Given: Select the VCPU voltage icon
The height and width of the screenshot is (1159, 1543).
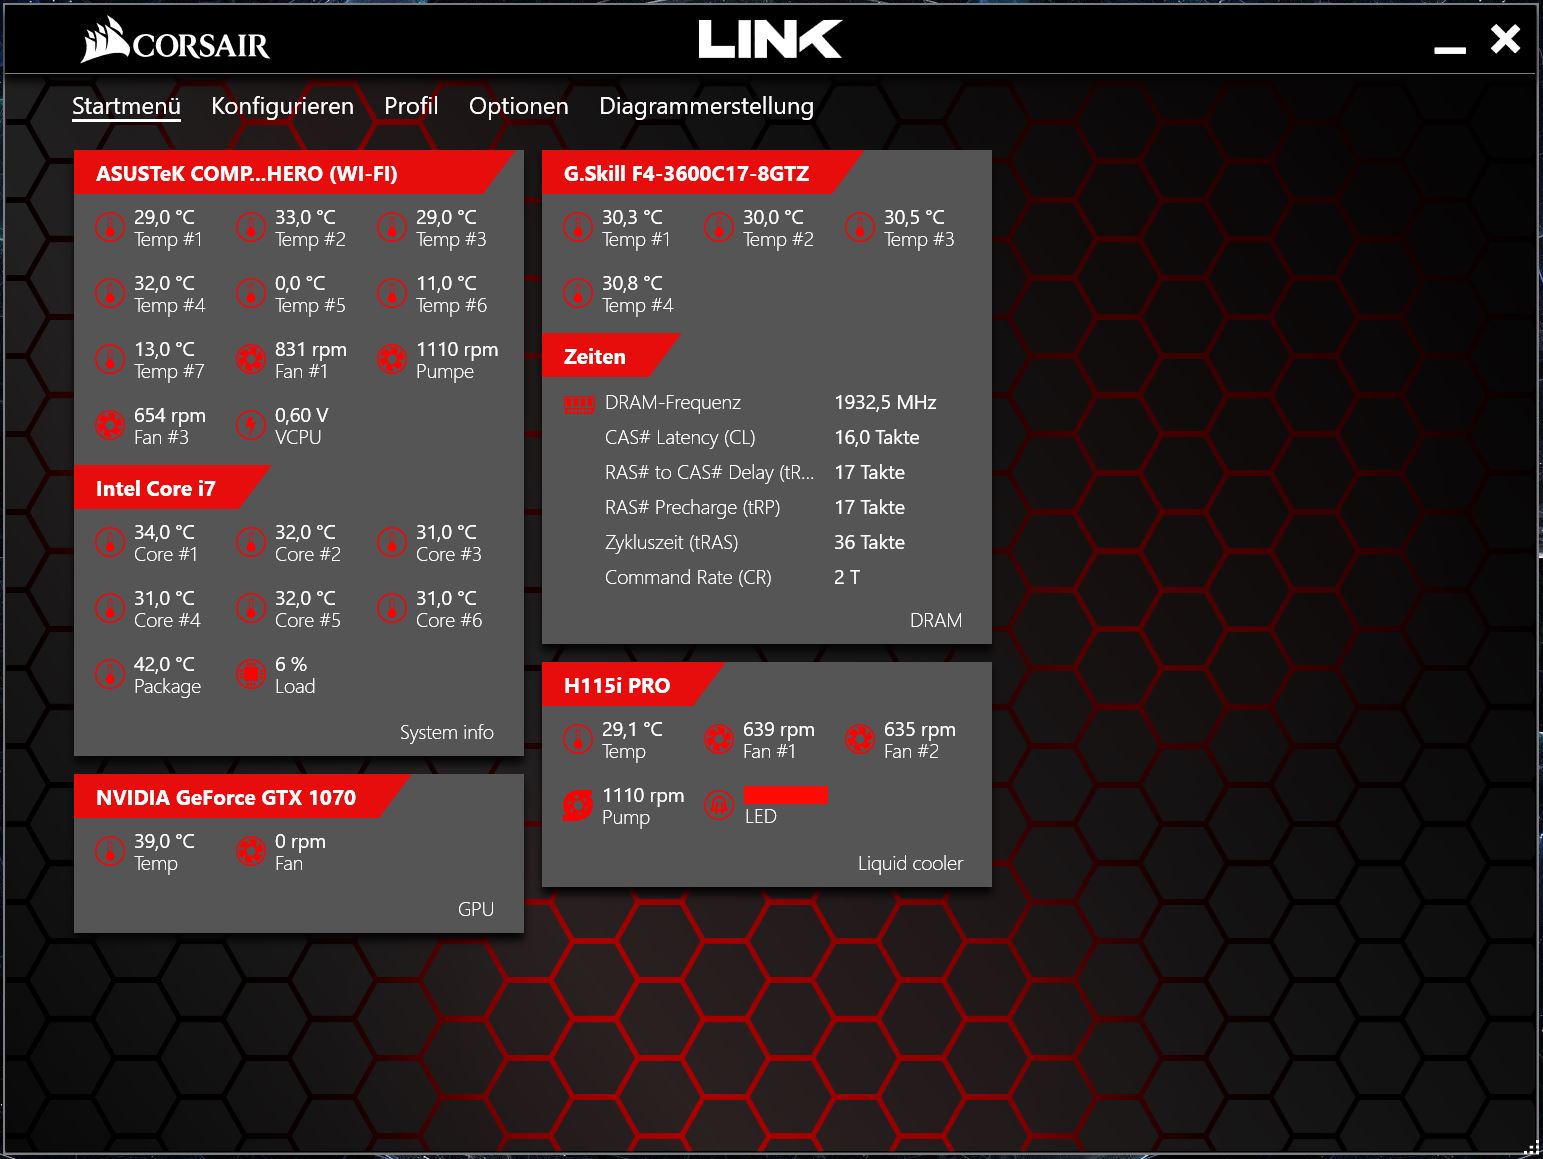Looking at the screenshot, I should (x=250, y=425).
